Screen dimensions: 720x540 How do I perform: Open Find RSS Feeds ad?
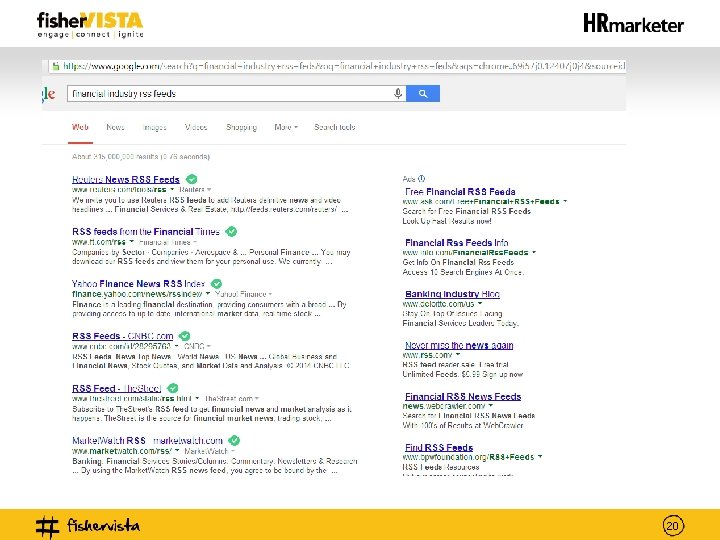[439, 447]
